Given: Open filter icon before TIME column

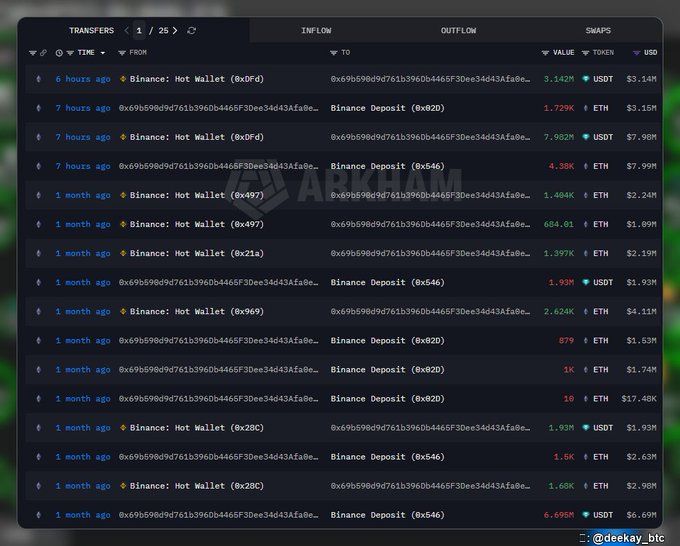Looking at the screenshot, I should point(70,53).
